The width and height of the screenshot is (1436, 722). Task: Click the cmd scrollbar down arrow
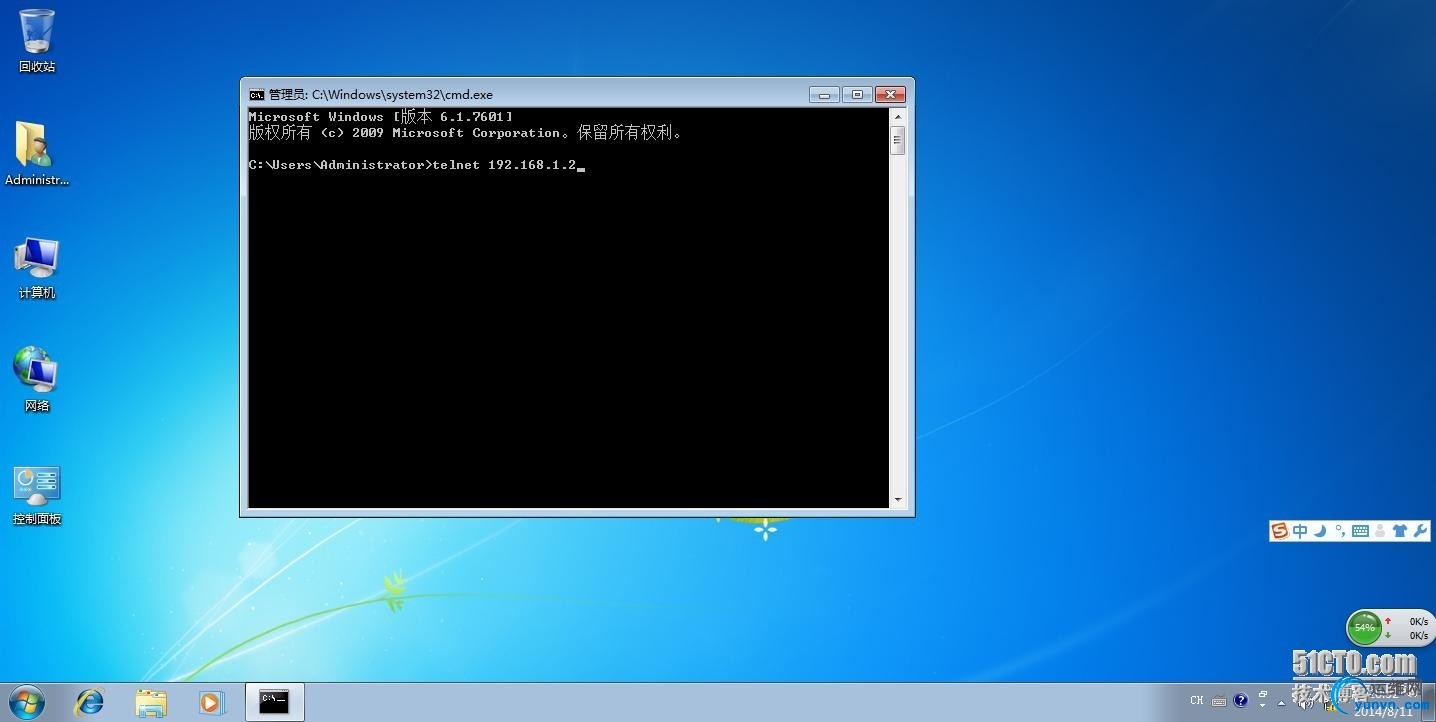(x=898, y=500)
